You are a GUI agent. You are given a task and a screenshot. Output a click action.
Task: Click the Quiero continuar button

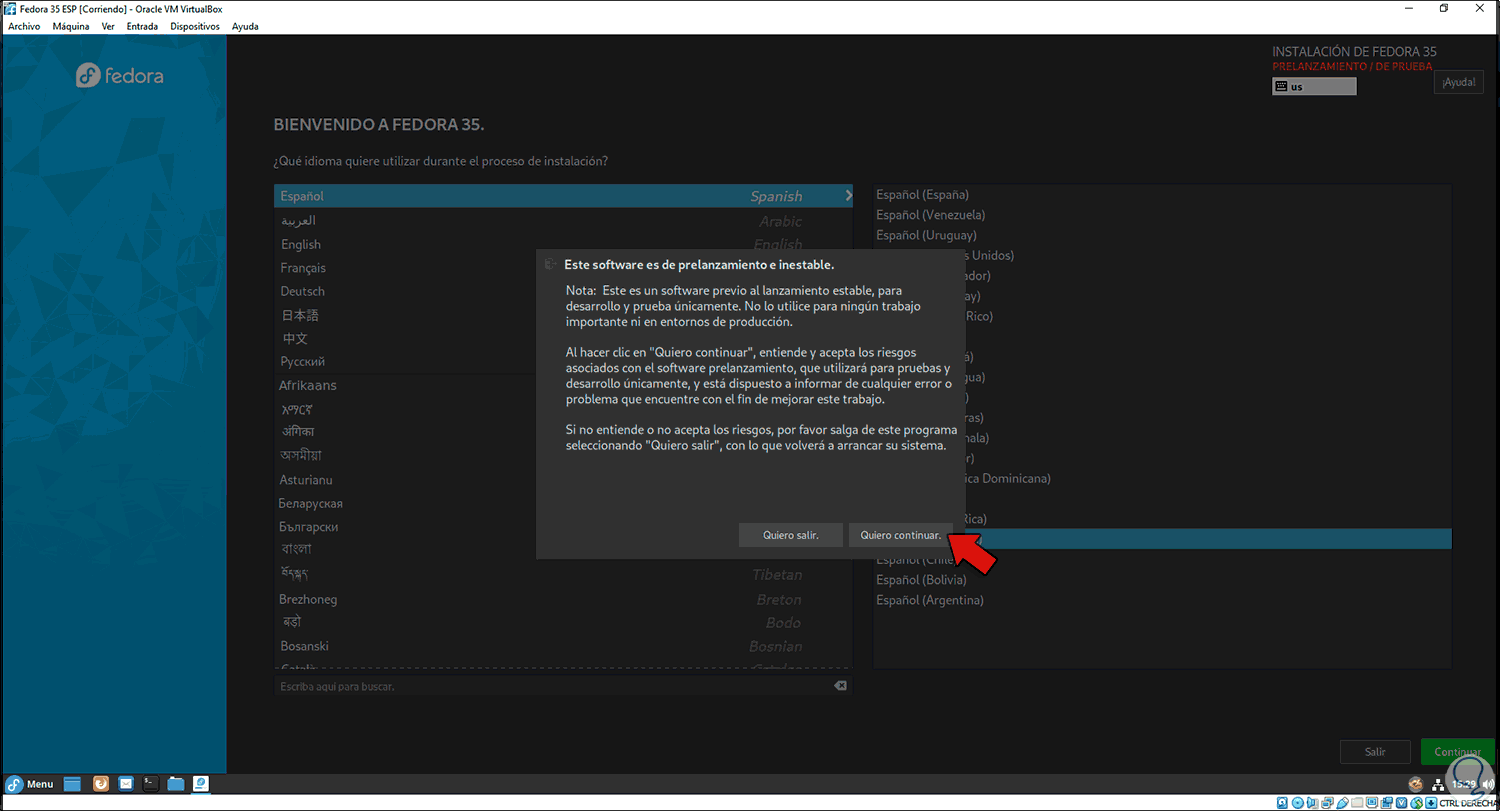click(x=900, y=535)
